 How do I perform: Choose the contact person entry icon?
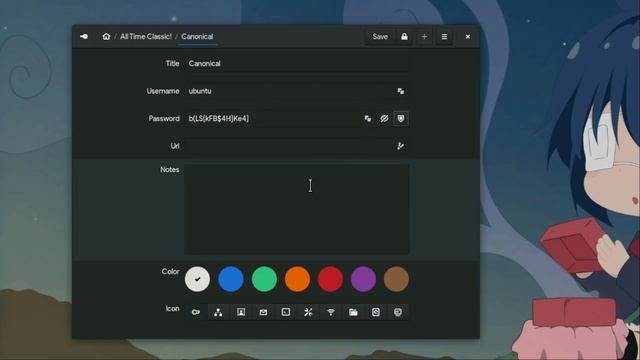coord(241,312)
